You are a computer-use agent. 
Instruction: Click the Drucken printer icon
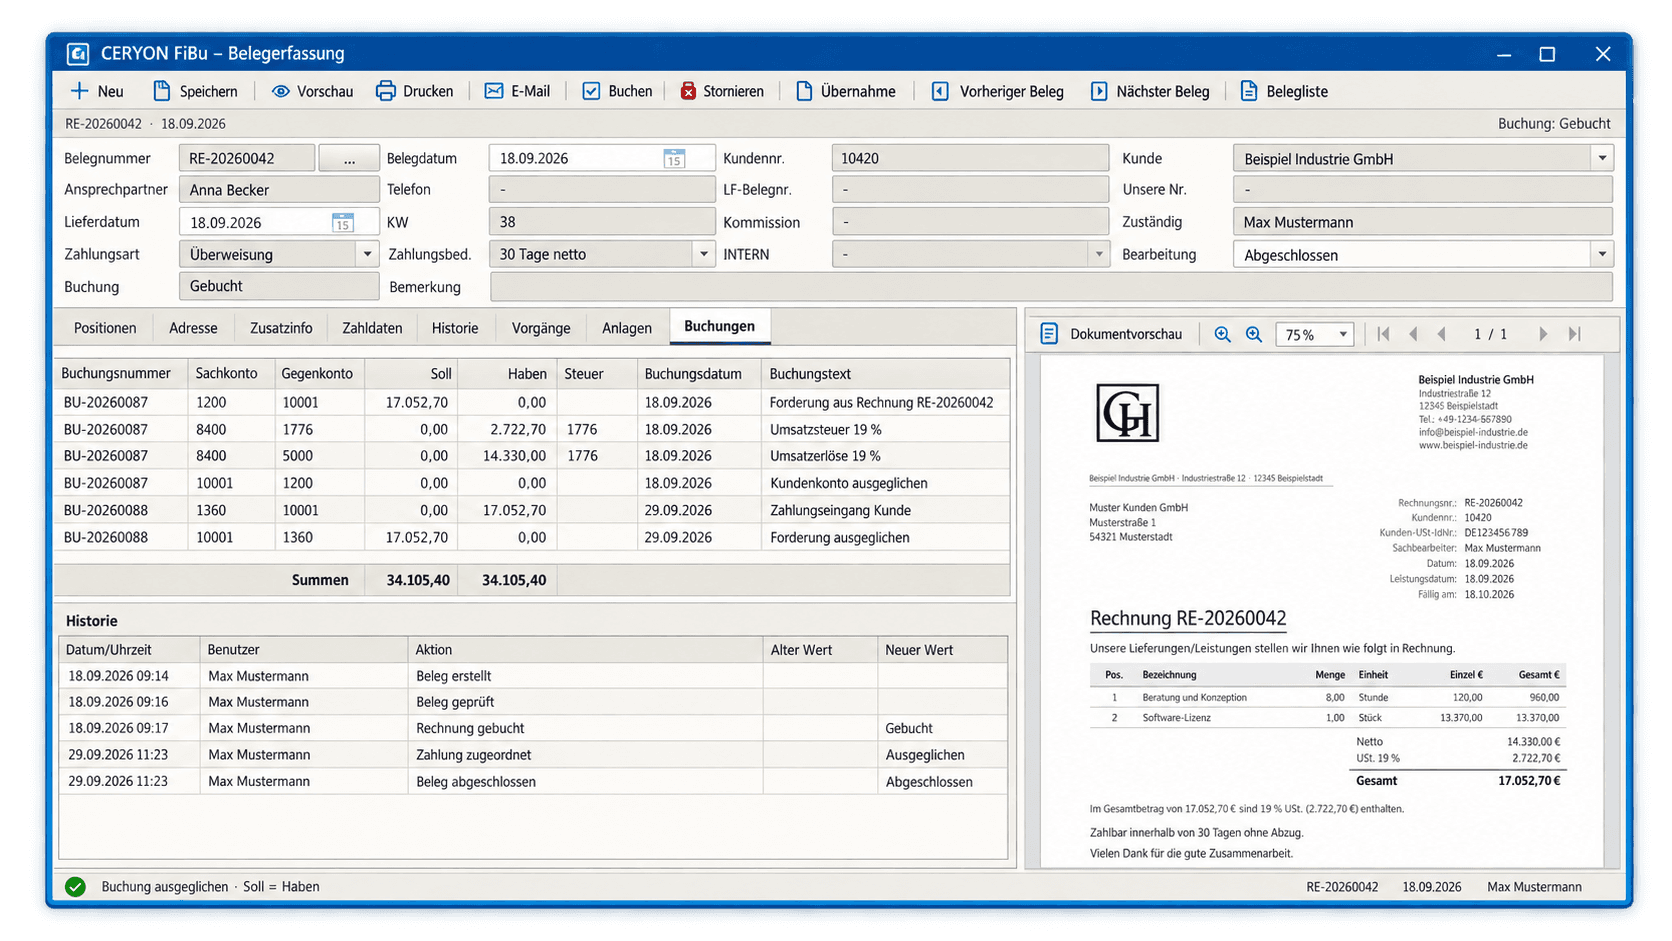point(385,91)
